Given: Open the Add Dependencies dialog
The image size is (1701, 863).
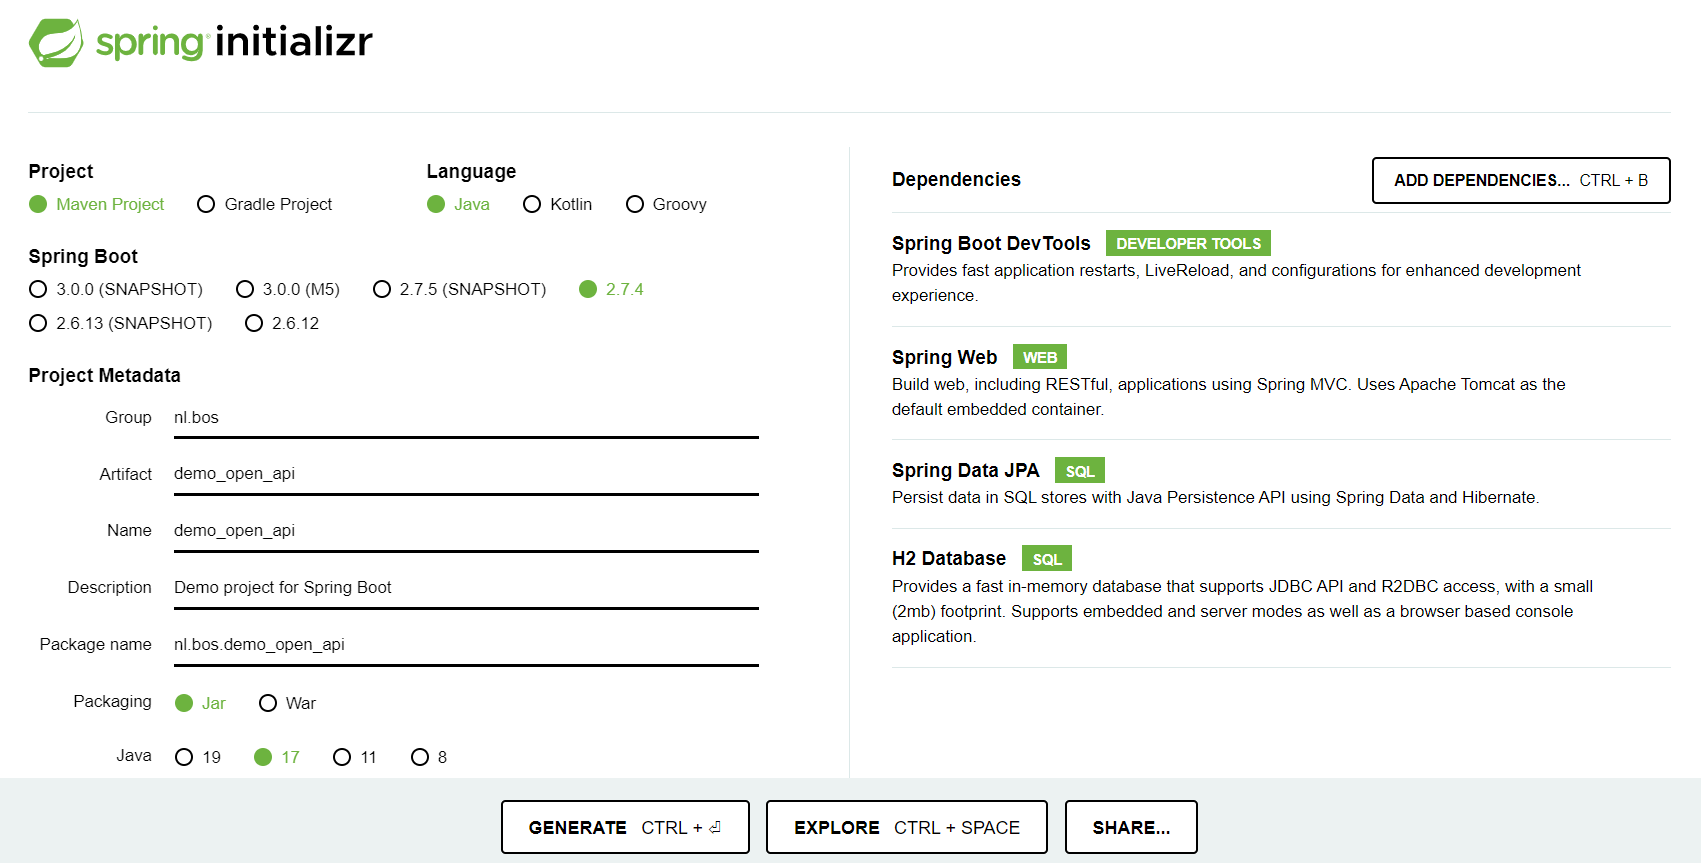Looking at the screenshot, I should [x=1520, y=181].
